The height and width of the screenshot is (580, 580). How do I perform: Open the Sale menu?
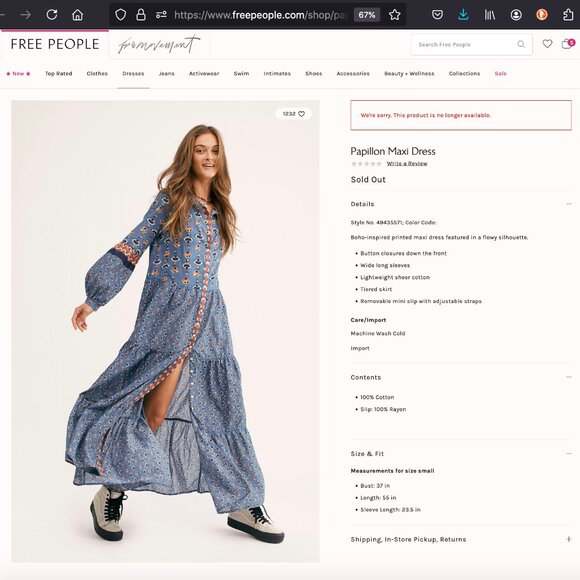tap(500, 74)
